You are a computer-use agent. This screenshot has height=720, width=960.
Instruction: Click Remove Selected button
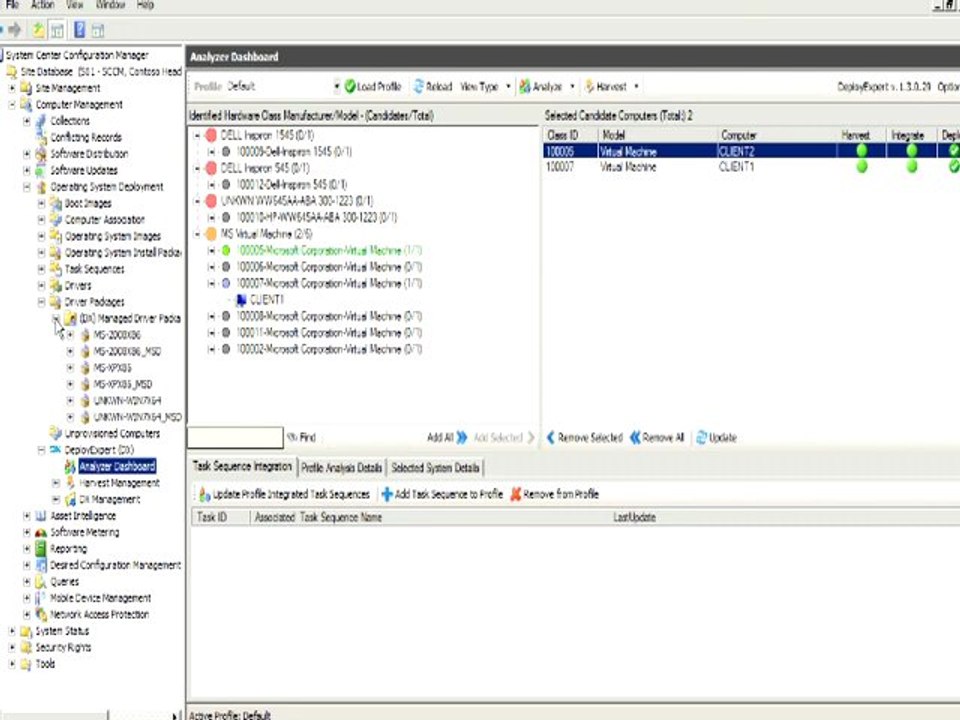(x=584, y=437)
